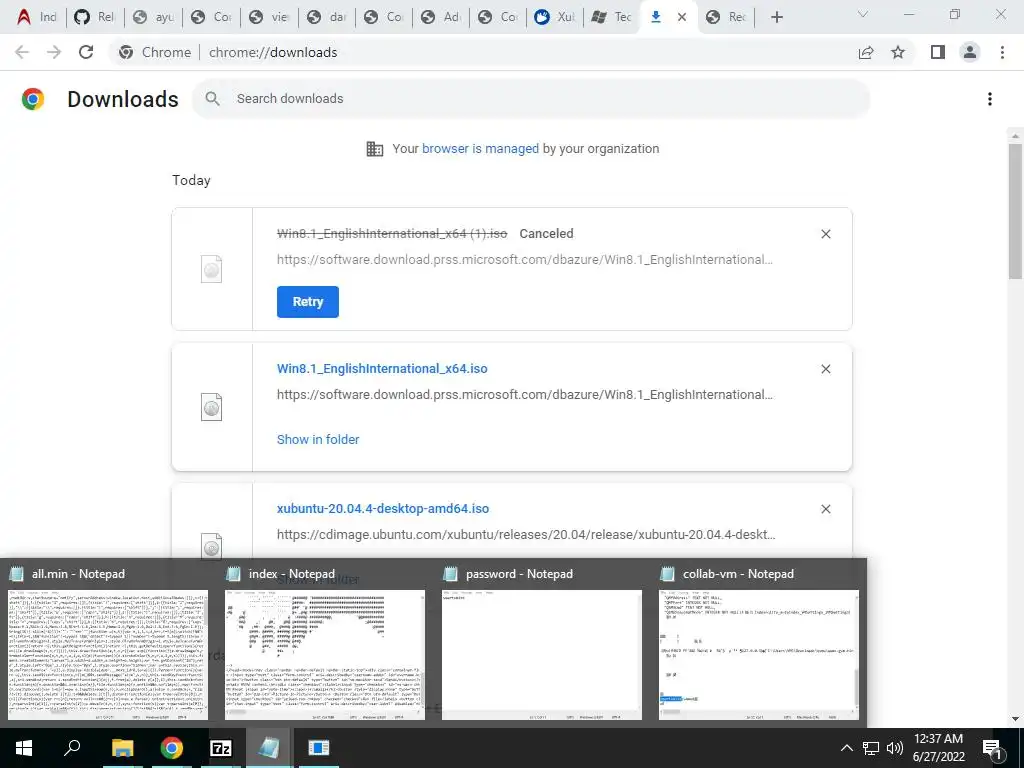Screen dimensions: 1024x768
Task: Click the Search downloads field
Action: (531, 99)
